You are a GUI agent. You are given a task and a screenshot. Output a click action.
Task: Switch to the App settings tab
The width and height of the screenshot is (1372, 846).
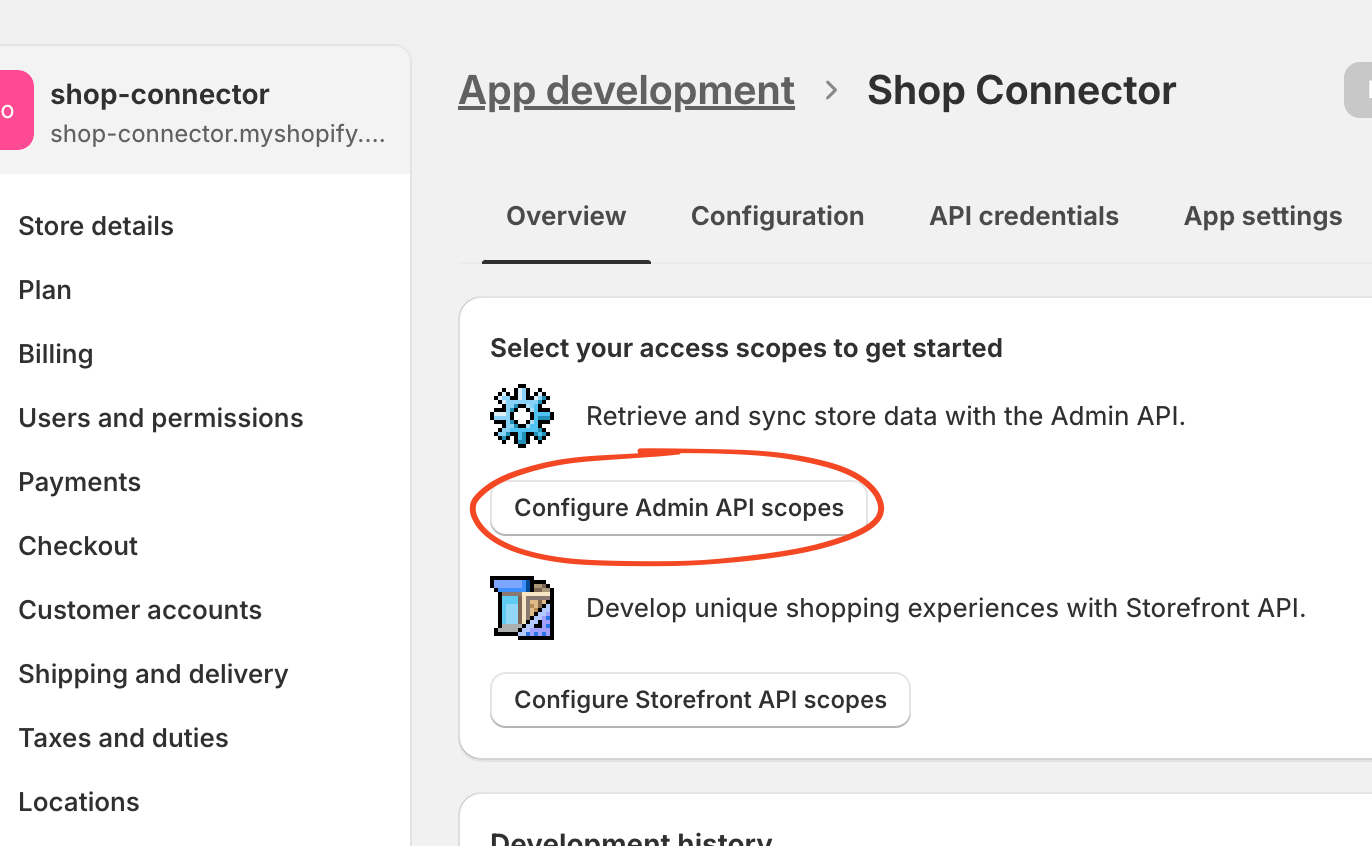(1263, 217)
